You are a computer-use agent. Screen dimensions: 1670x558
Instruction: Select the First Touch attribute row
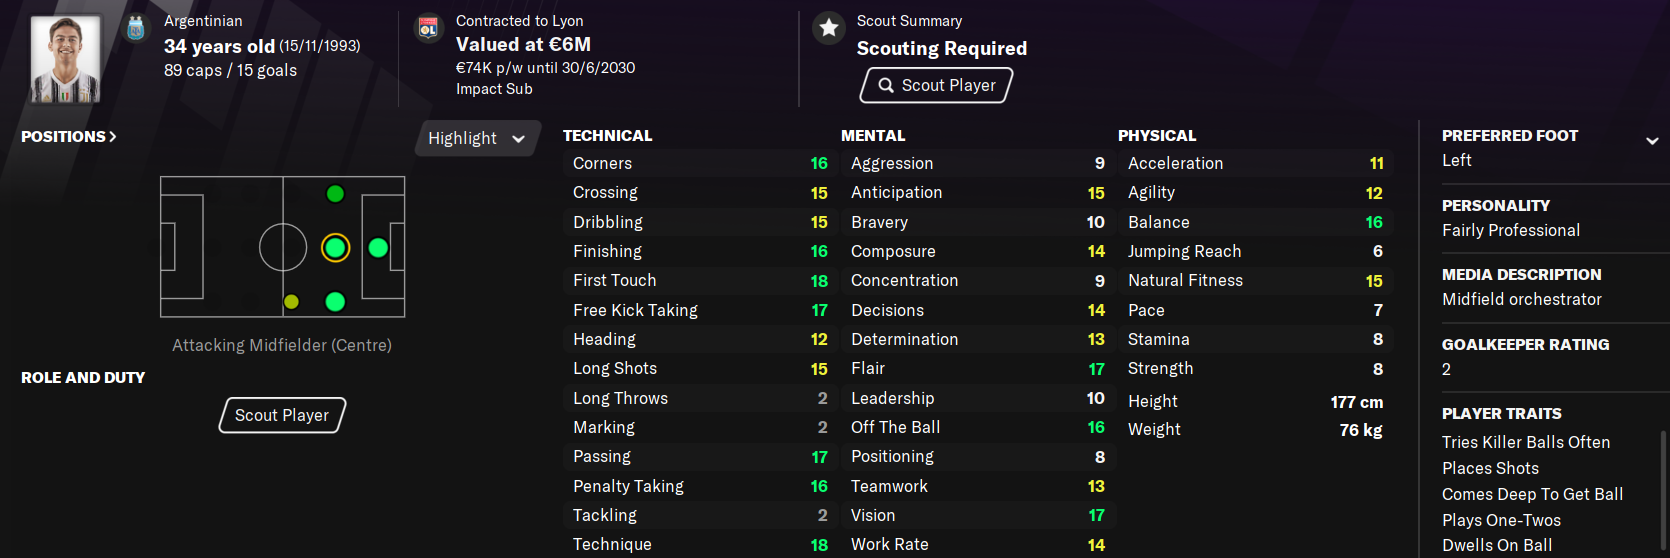[x=699, y=281]
